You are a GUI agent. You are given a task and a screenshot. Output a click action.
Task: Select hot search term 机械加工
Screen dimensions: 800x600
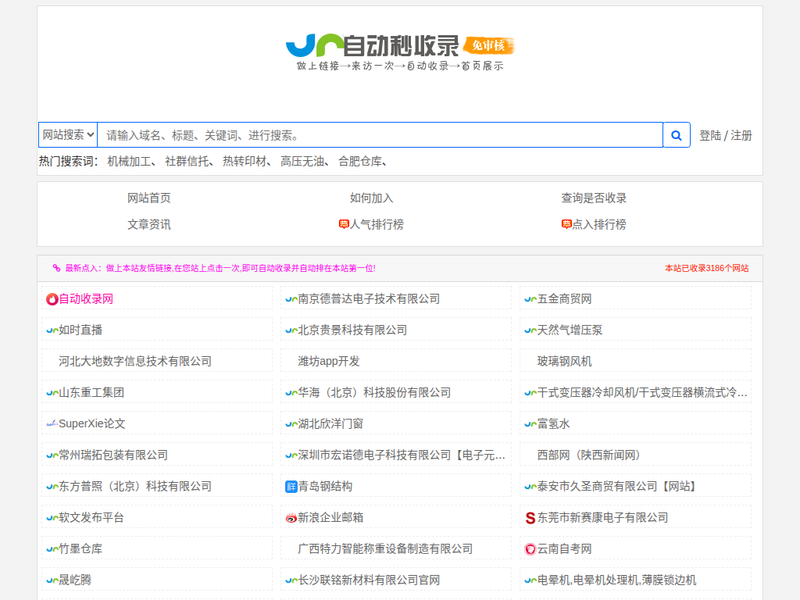(129, 162)
